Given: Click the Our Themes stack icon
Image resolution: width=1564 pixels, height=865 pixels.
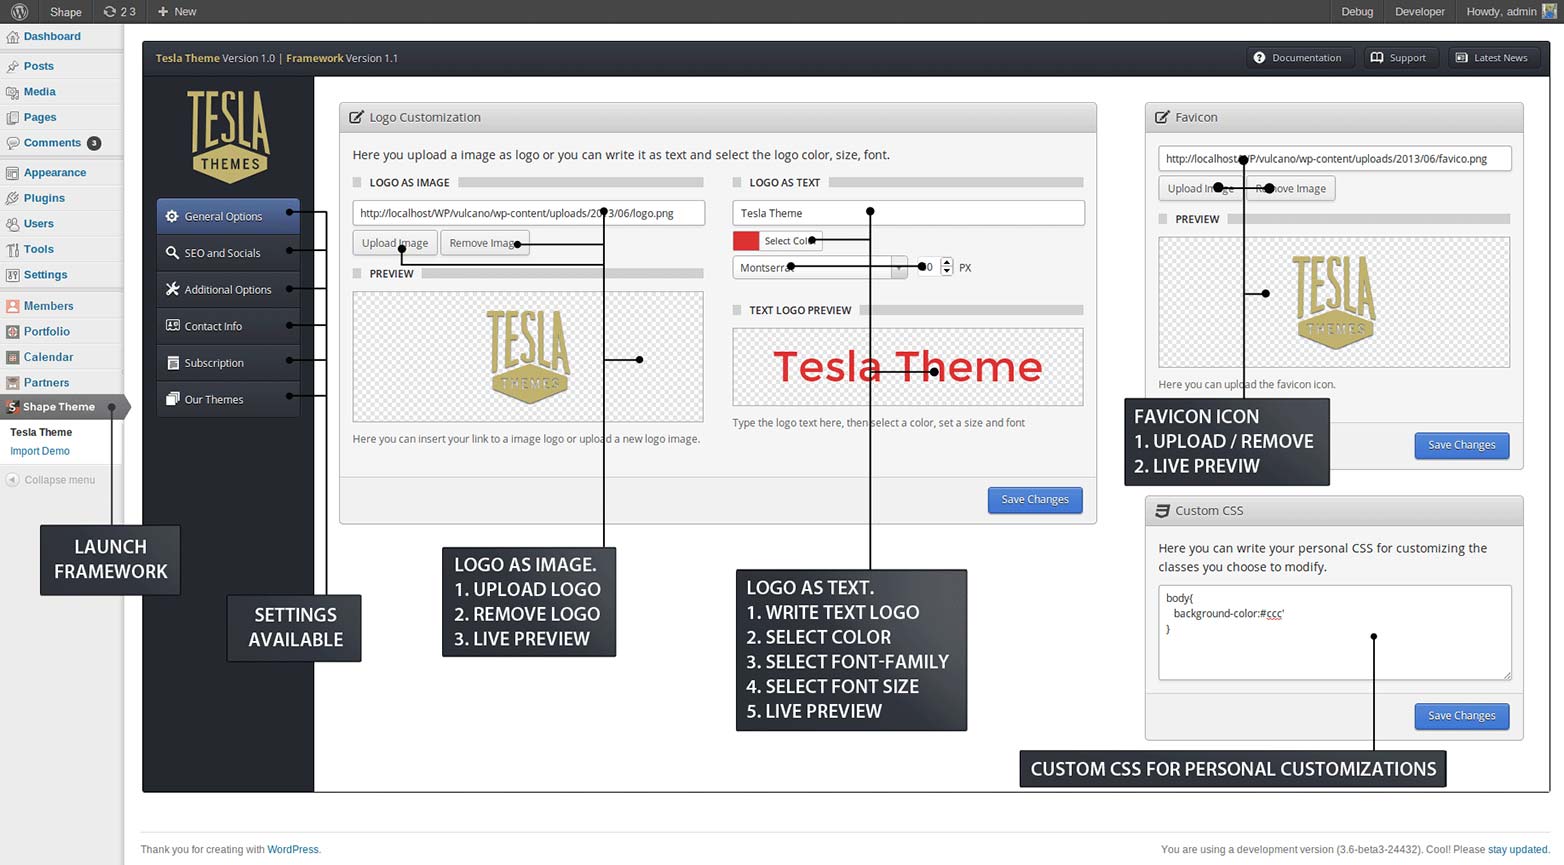Looking at the screenshot, I should (172, 399).
